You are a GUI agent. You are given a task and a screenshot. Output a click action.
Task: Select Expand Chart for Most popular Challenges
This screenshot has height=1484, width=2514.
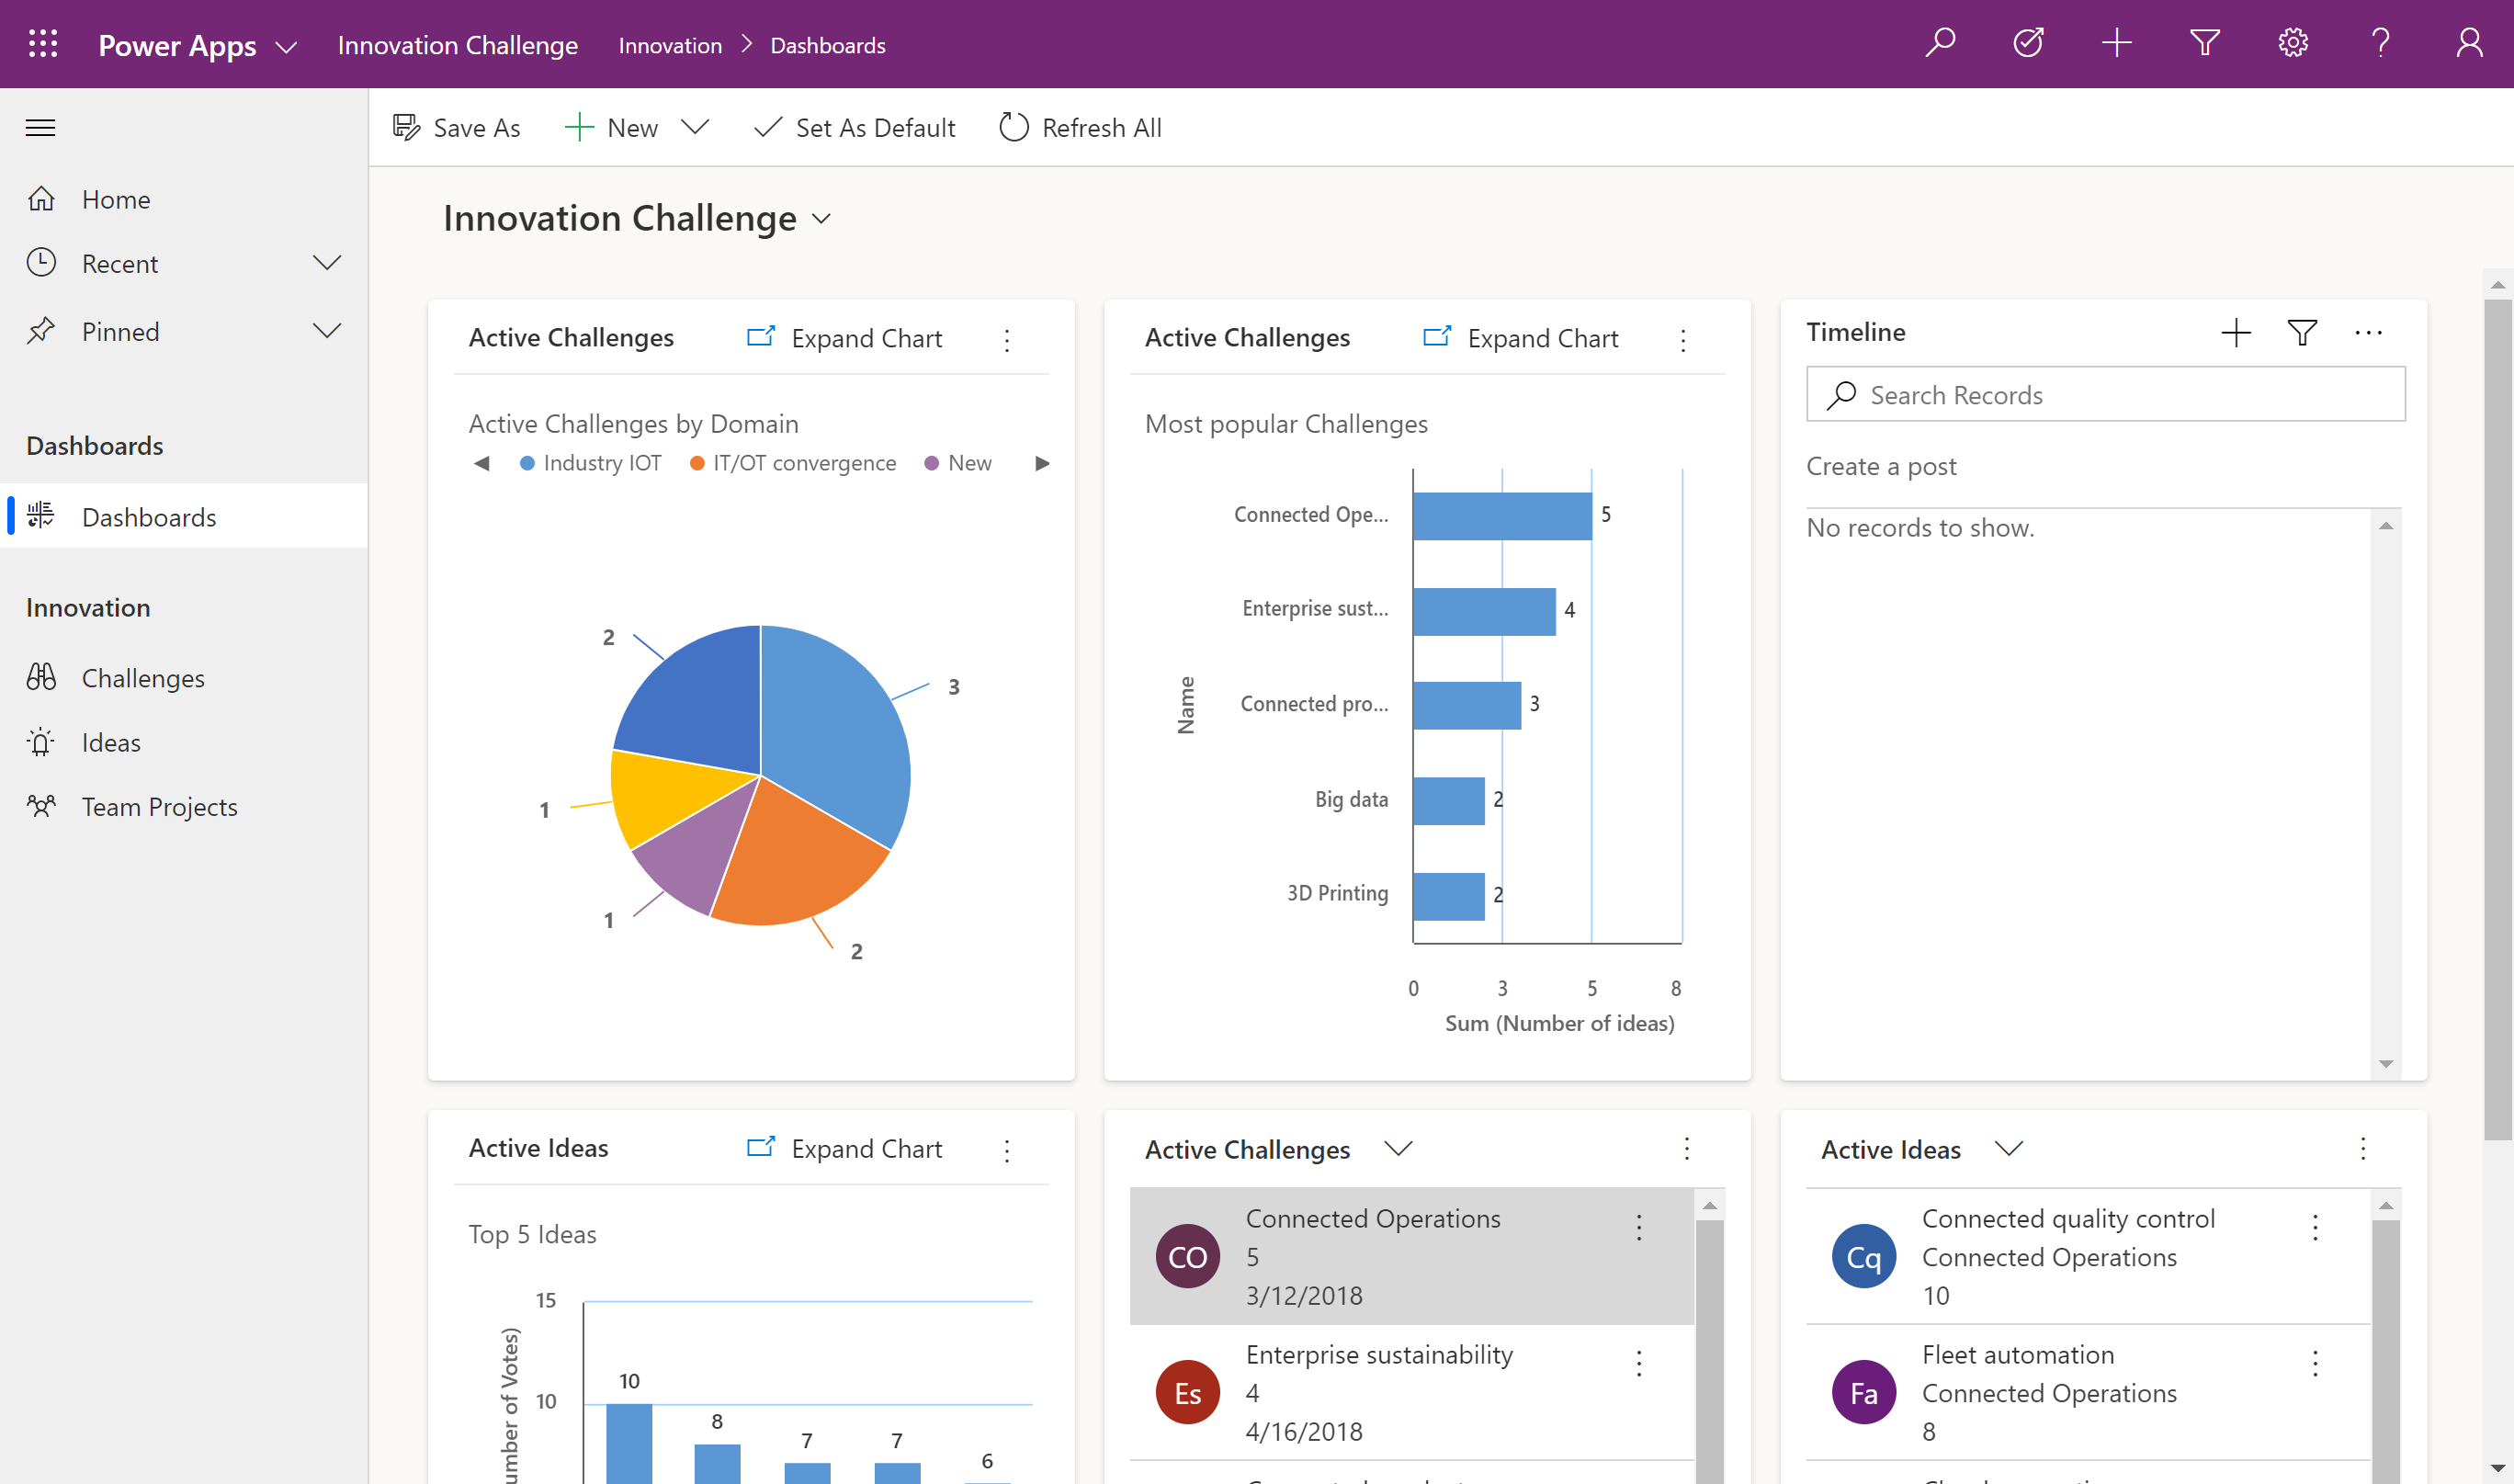(1521, 335)
